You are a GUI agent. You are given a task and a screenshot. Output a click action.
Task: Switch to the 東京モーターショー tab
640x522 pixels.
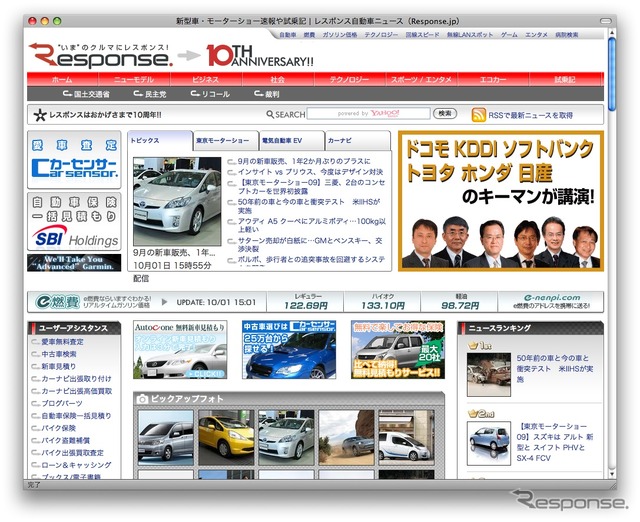tap(226, 140)
